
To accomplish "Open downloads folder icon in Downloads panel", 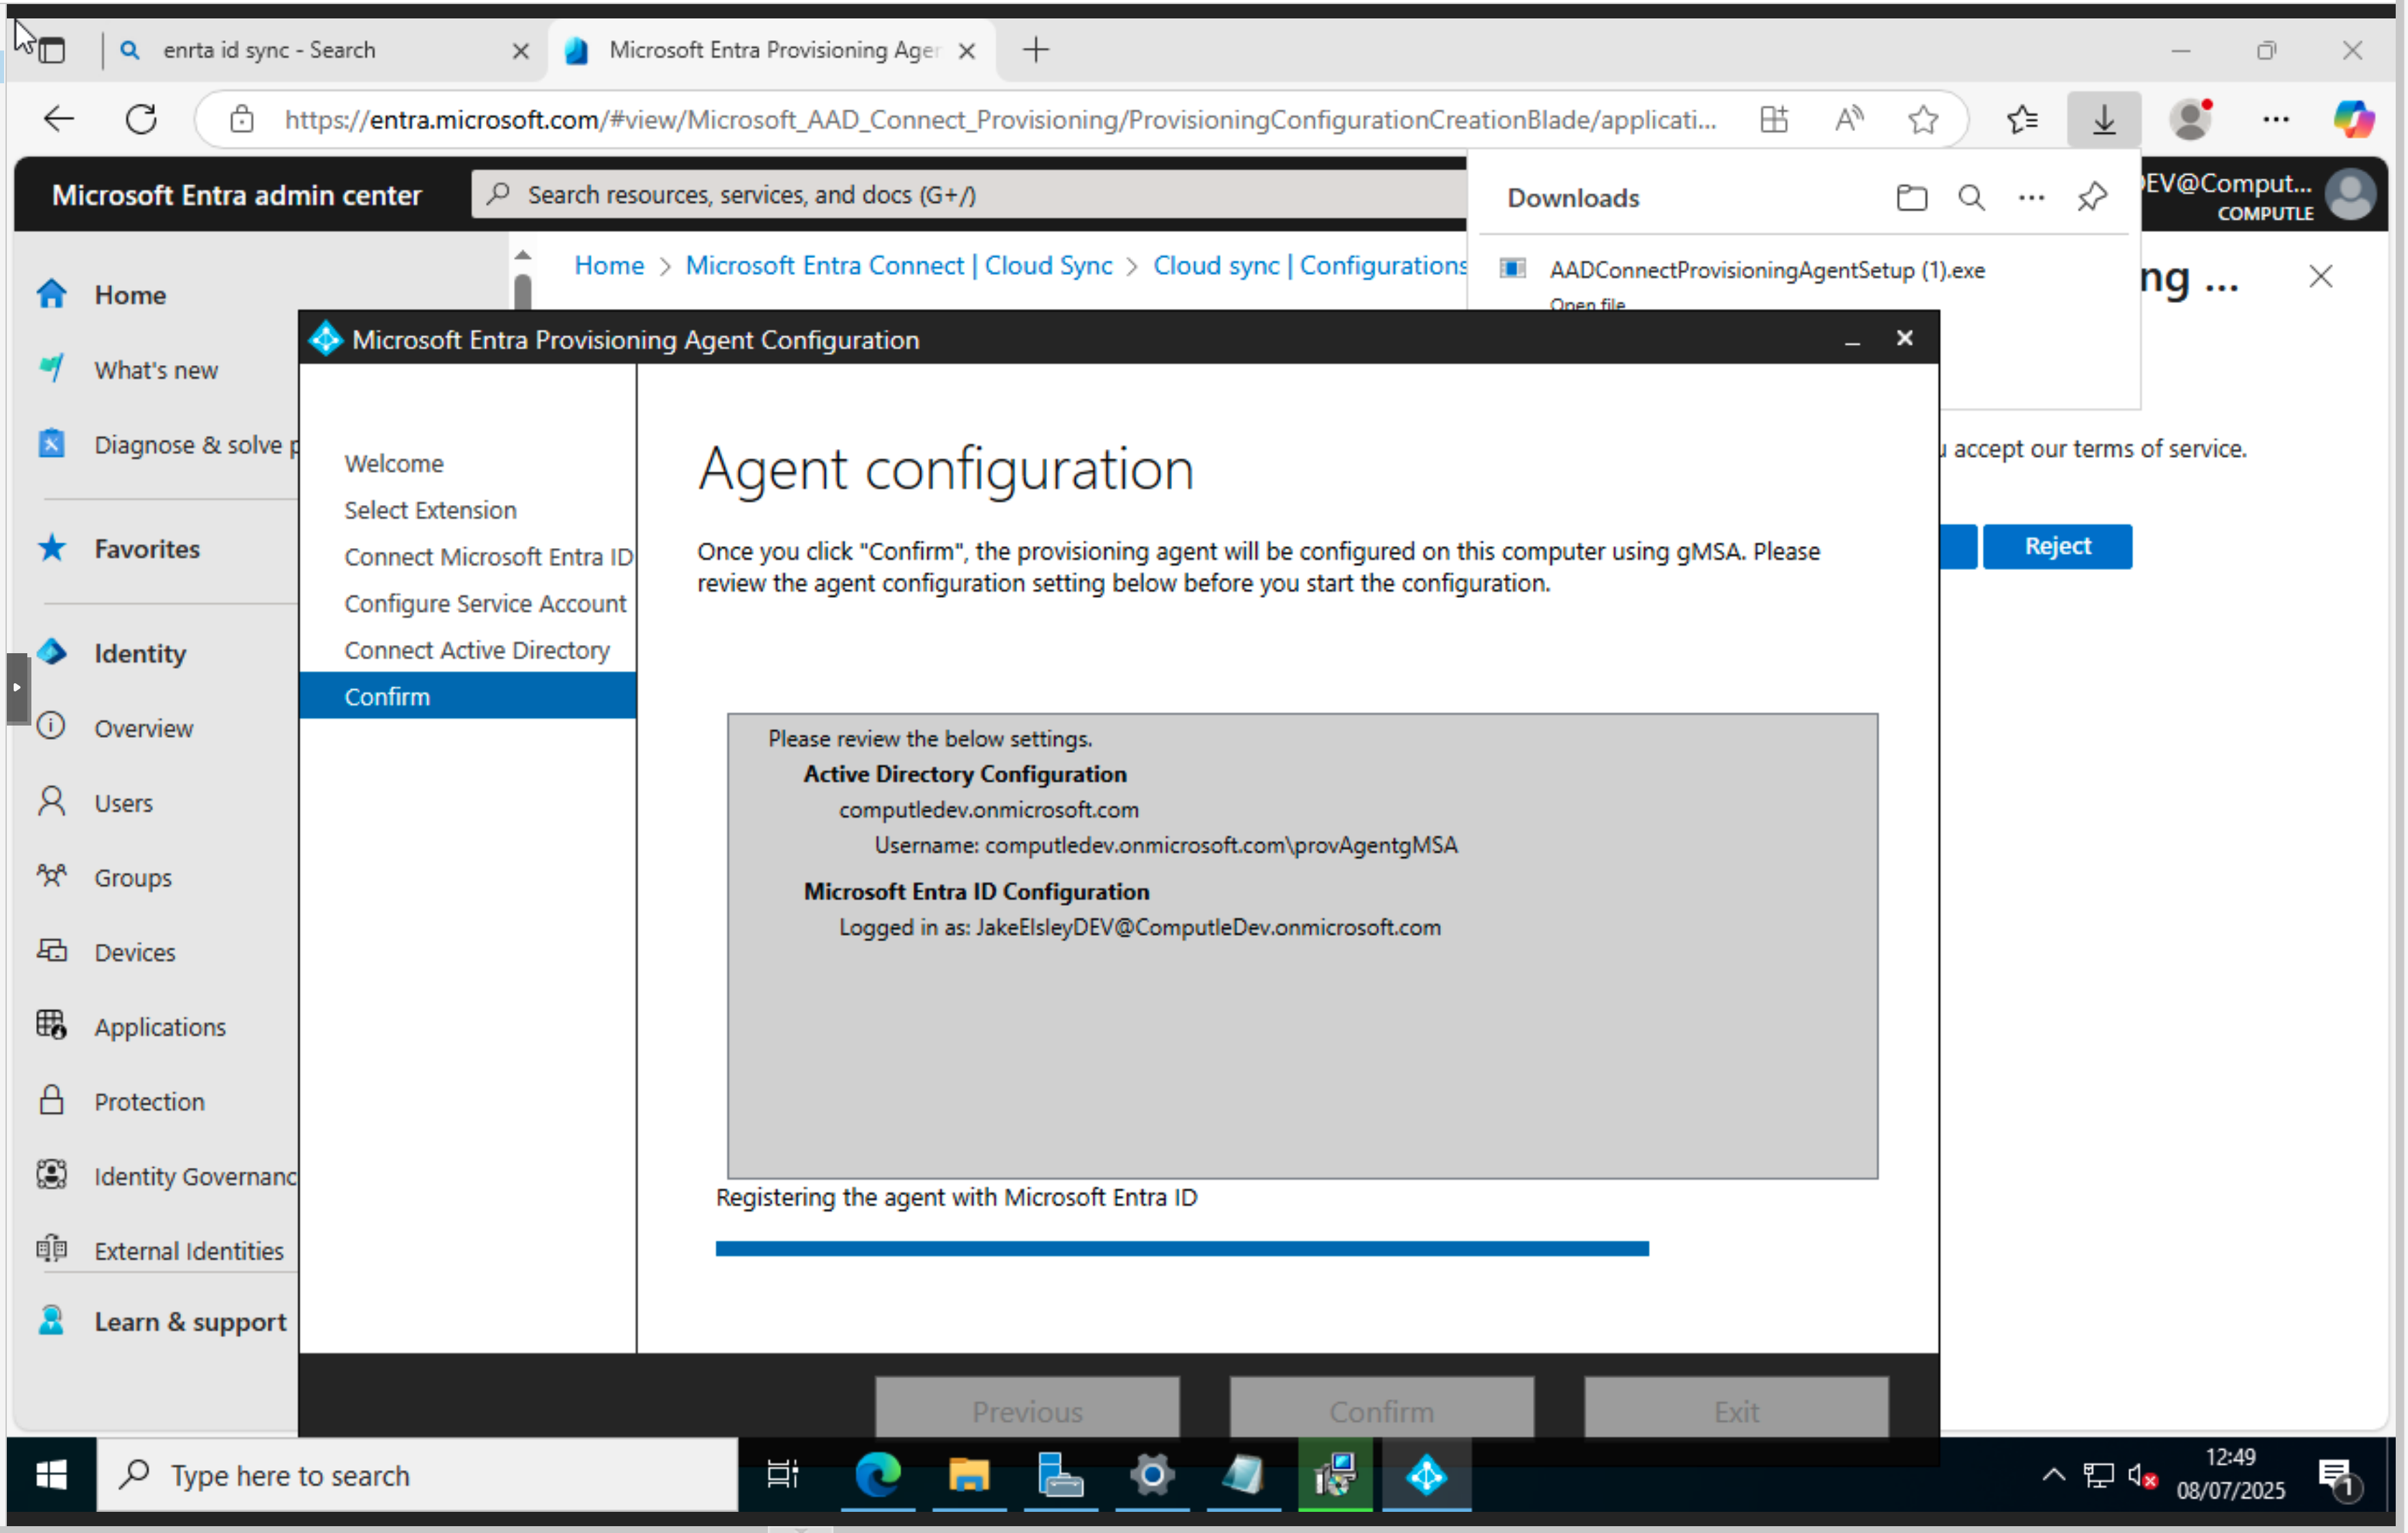I will [x=1911, y=197].
